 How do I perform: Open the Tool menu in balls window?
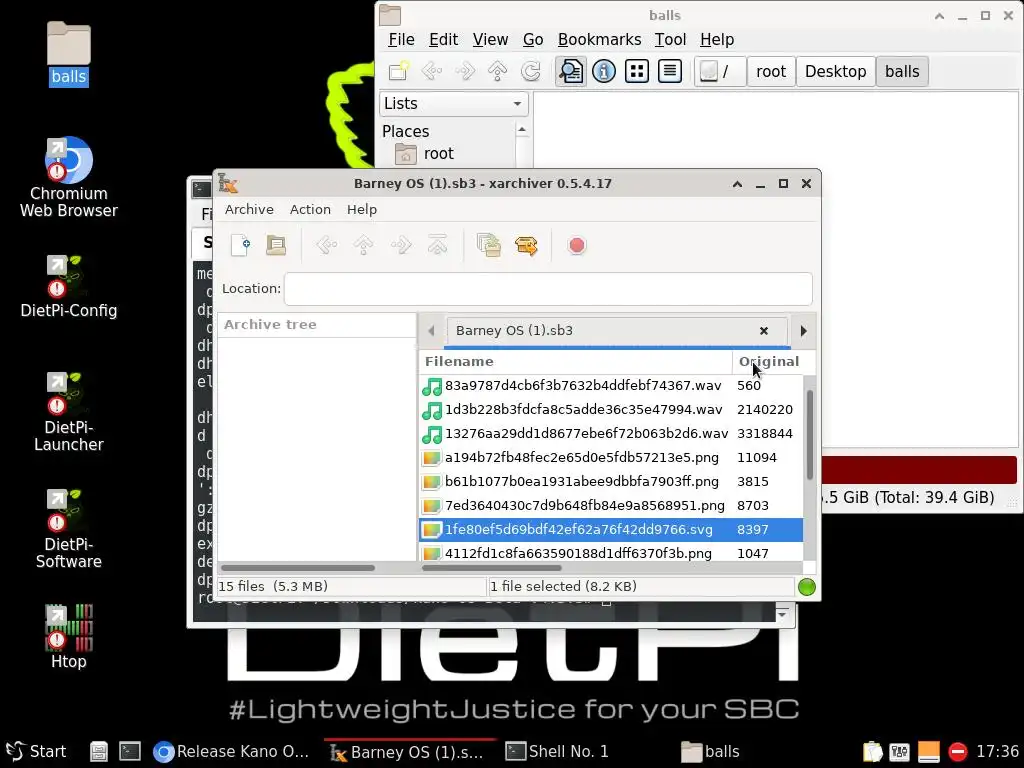(x=670, y=40)
